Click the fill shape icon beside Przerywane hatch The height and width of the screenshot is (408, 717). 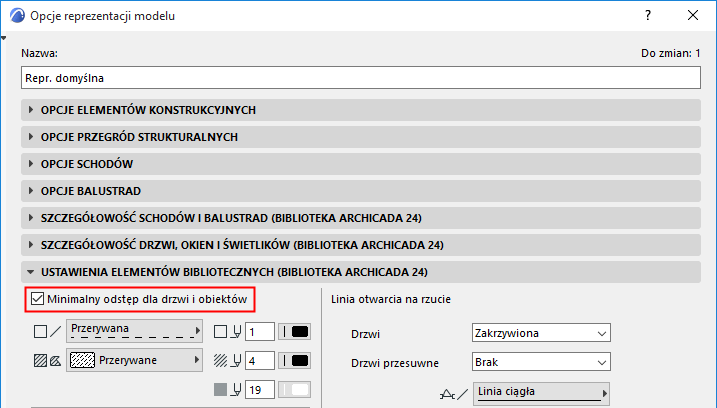click(x=55, y=361)
